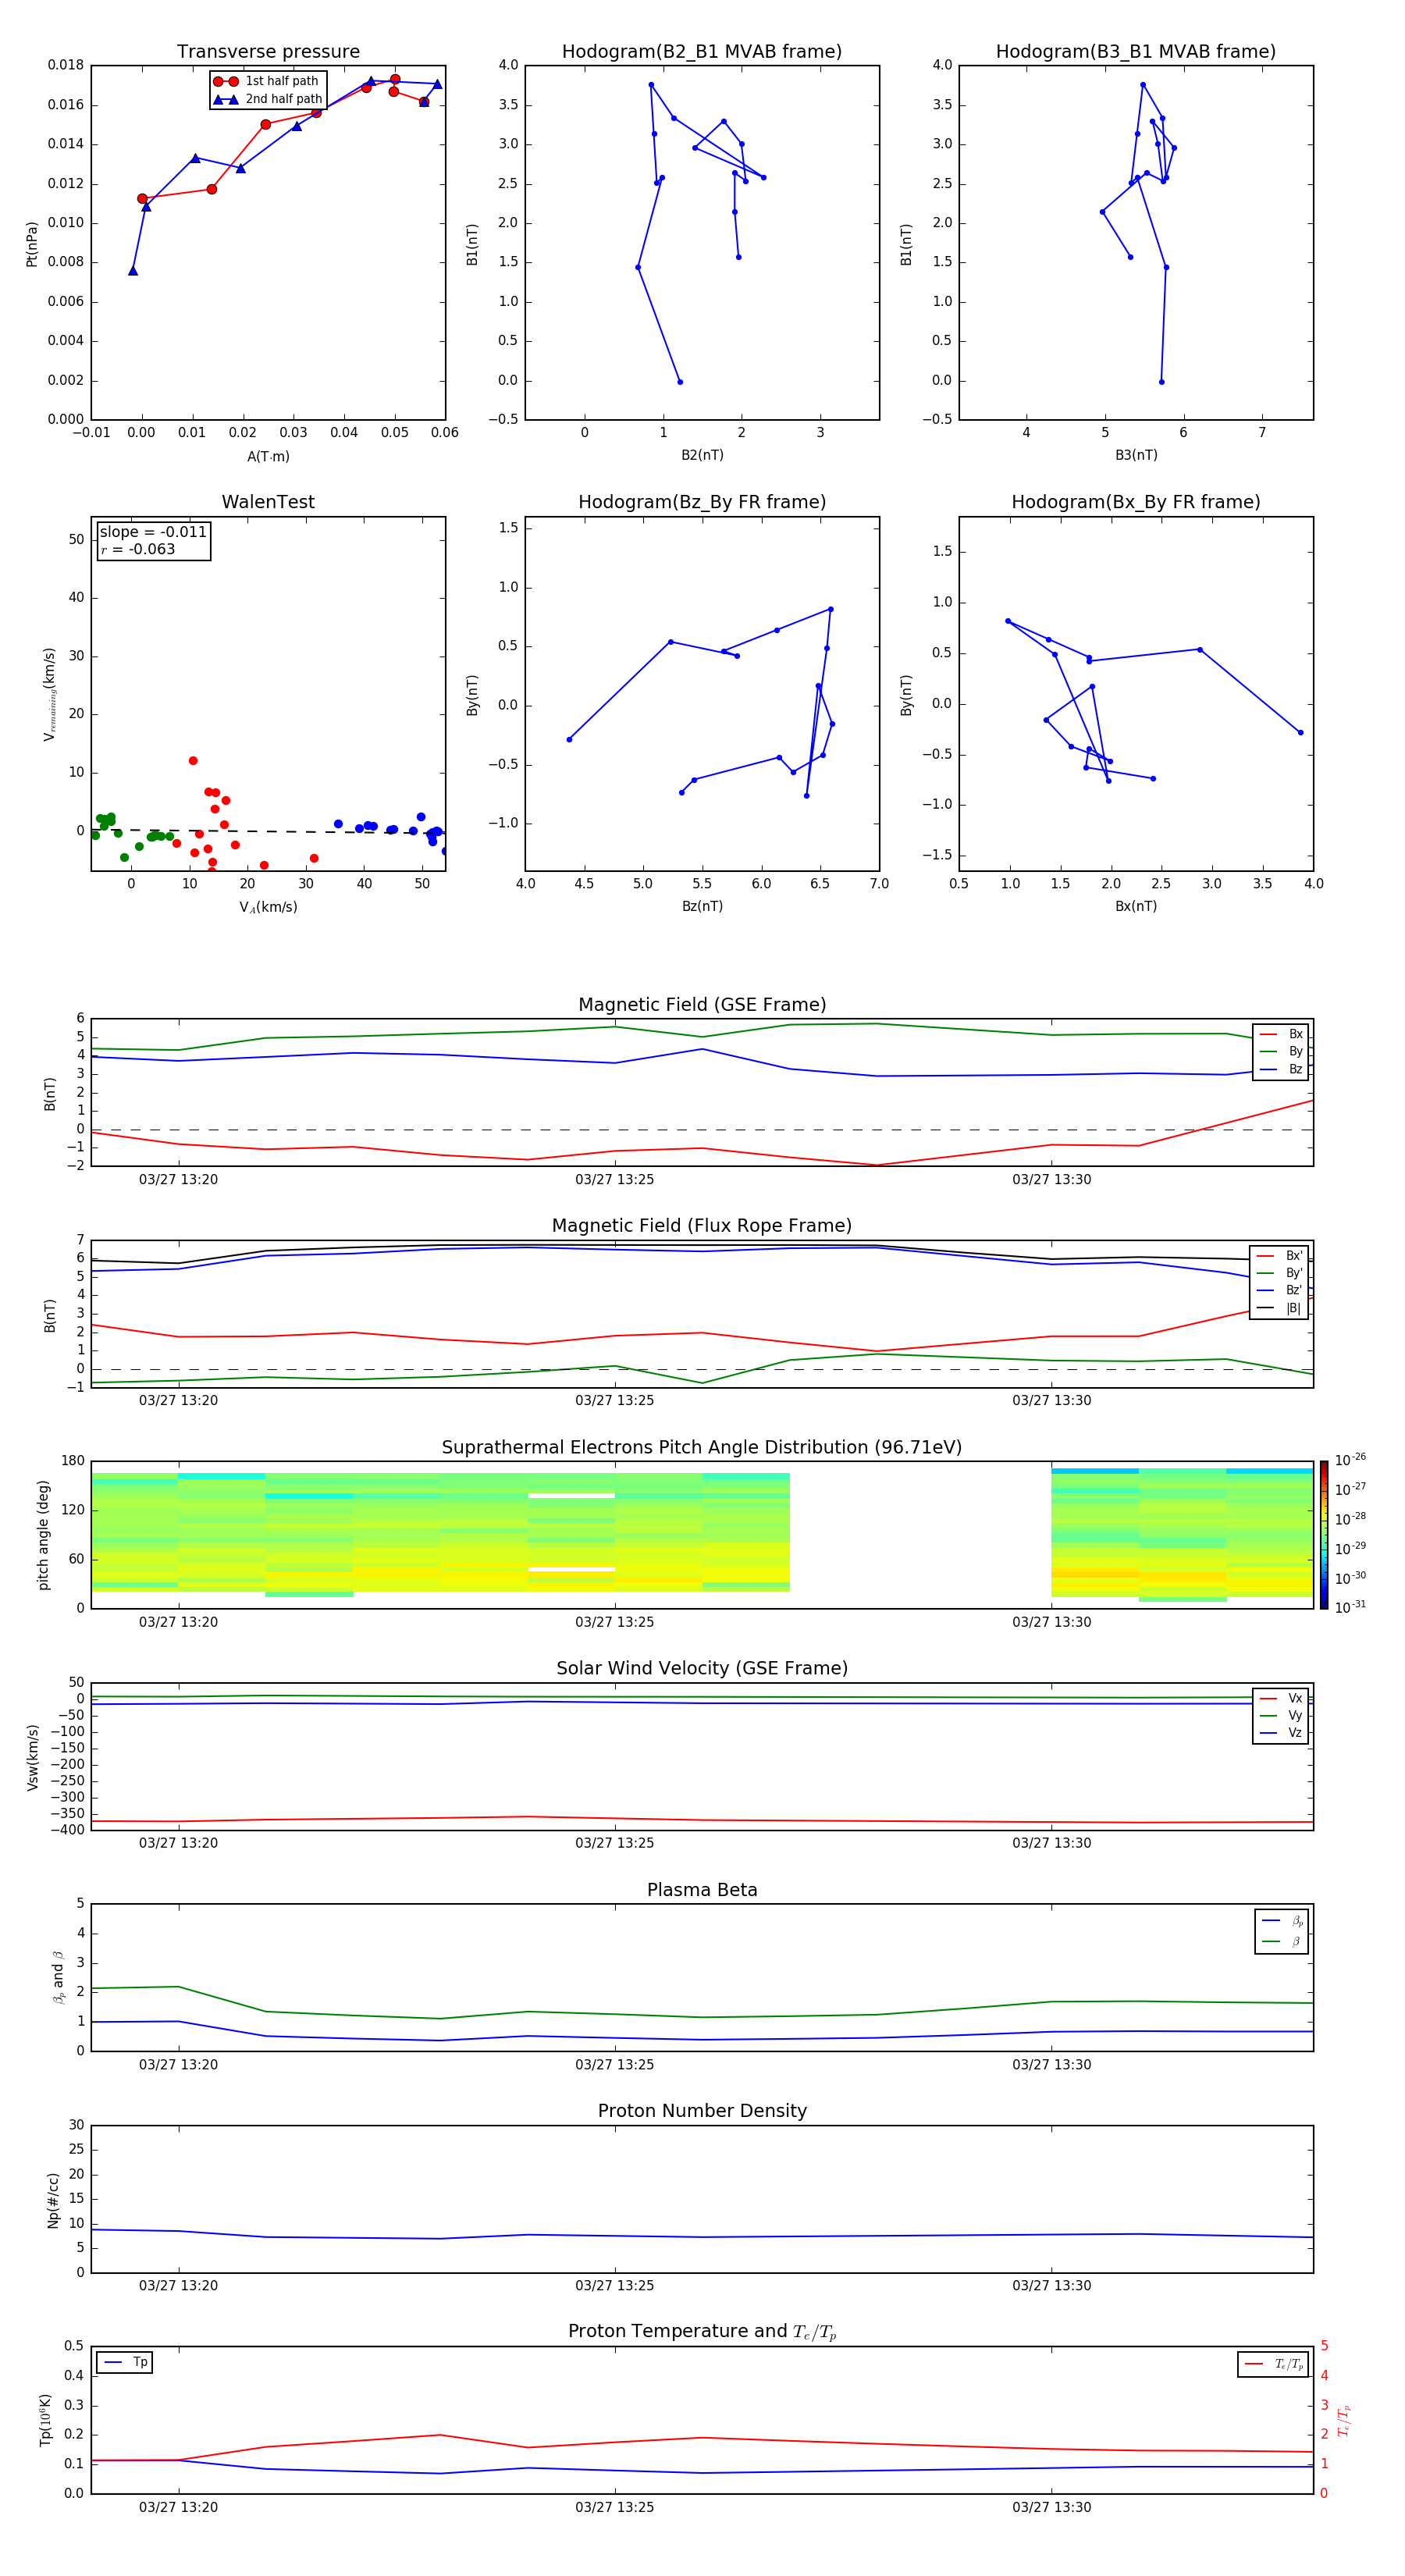Select the 'r = -0.063' annotation

coord(138,549)
